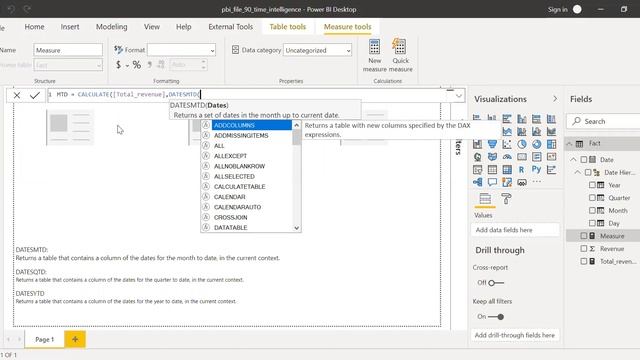
Task: Select the KPI visual
Action: point(551,157)
